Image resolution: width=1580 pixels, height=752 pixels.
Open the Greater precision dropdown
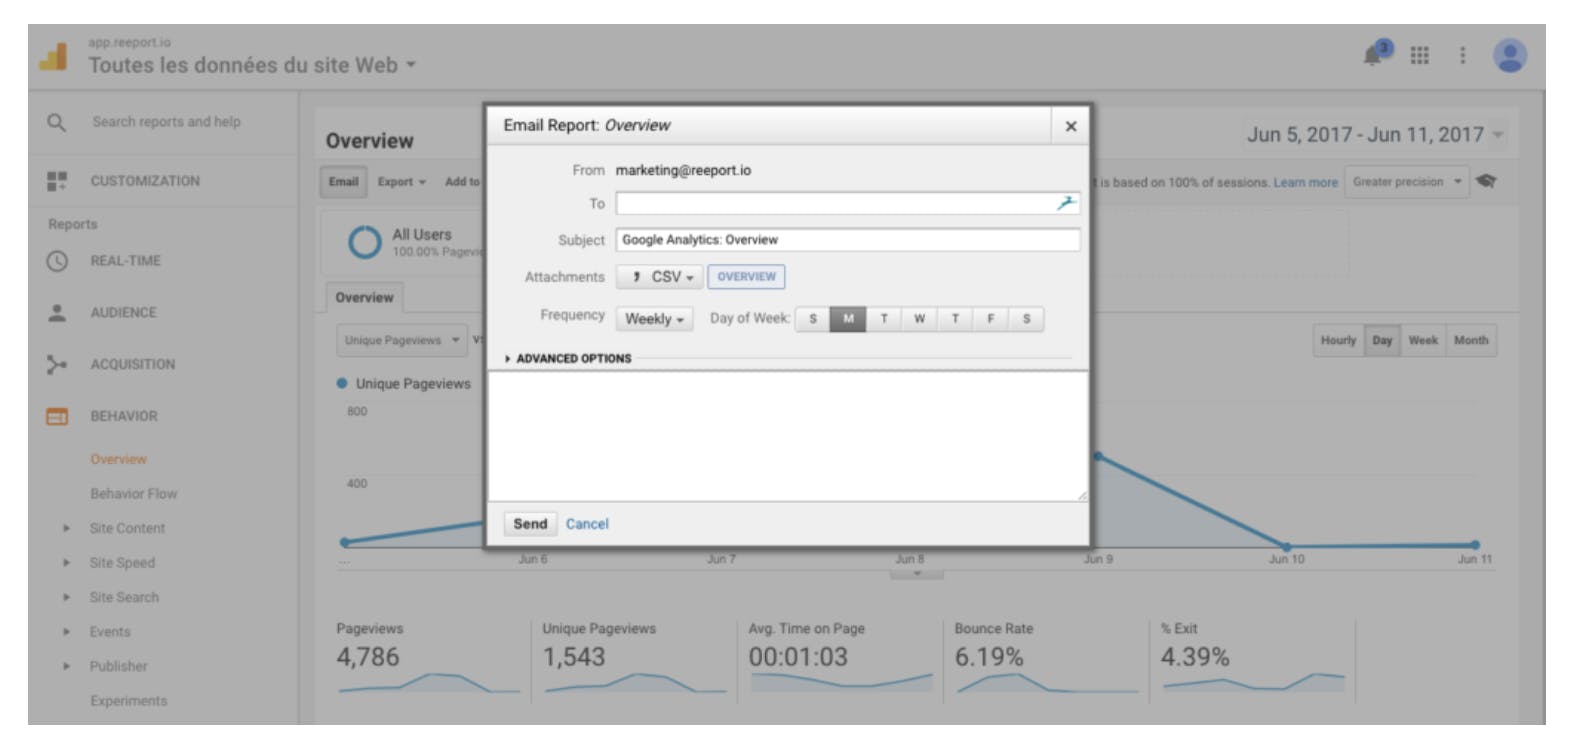1406,182
